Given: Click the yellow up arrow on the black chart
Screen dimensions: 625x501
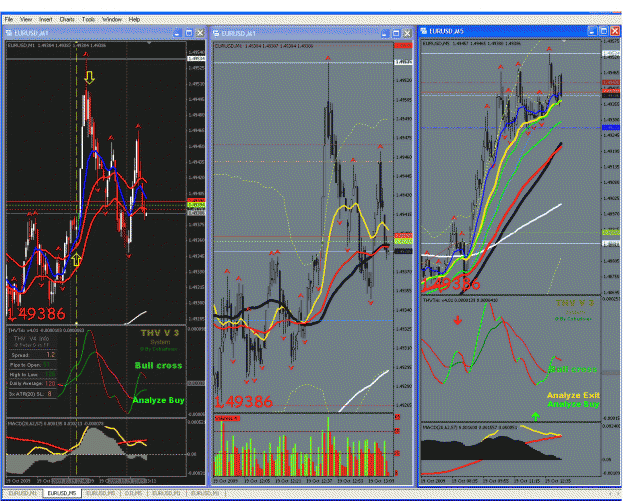Looking at the screenshot, I should [76, 259].
